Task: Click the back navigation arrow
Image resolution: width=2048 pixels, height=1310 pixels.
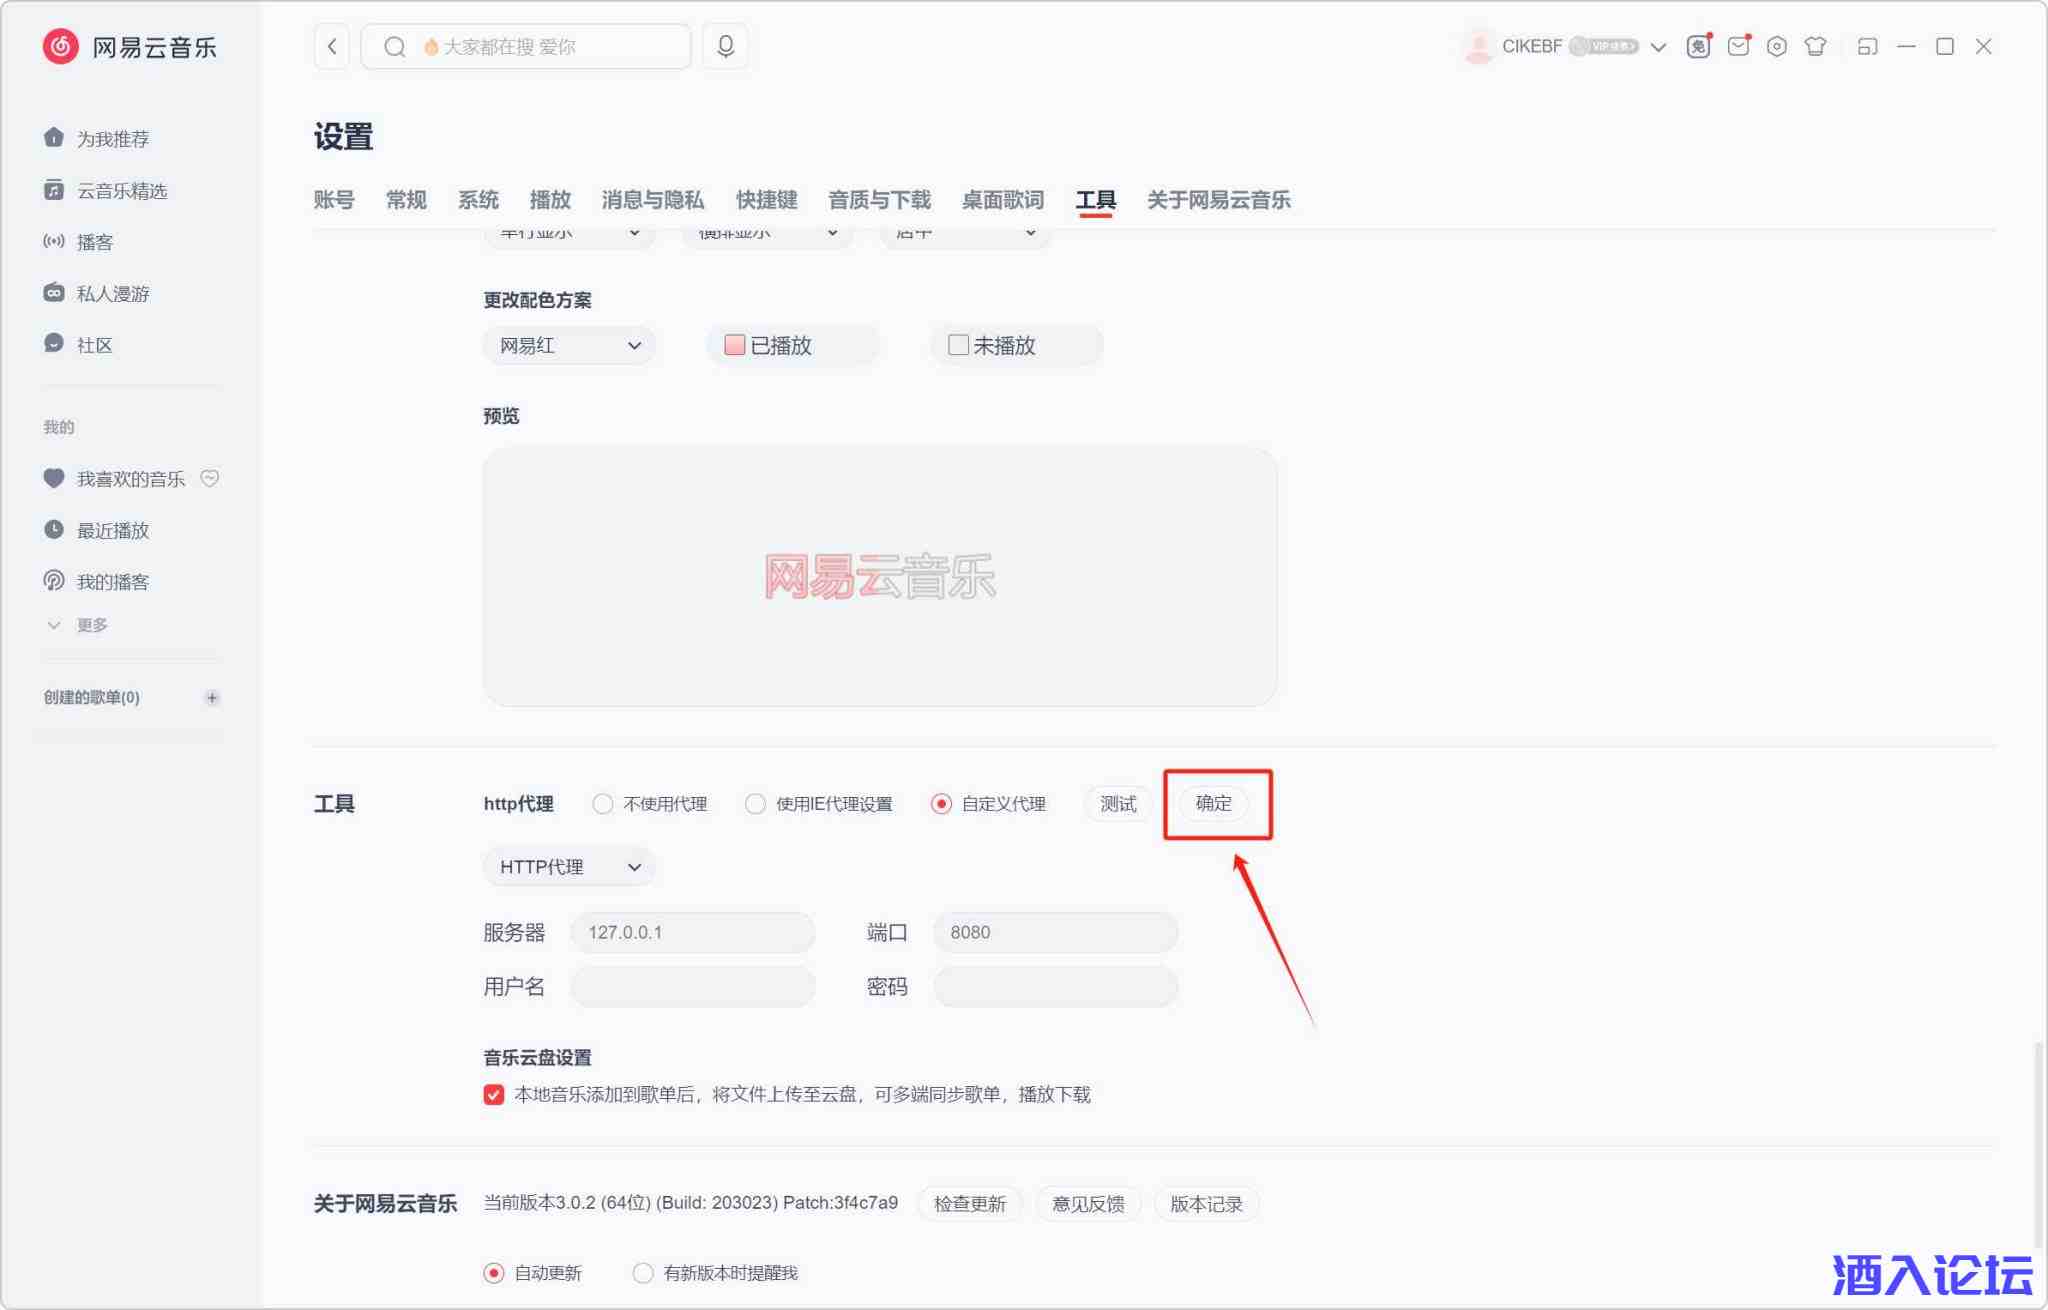Action: [332, 46]
